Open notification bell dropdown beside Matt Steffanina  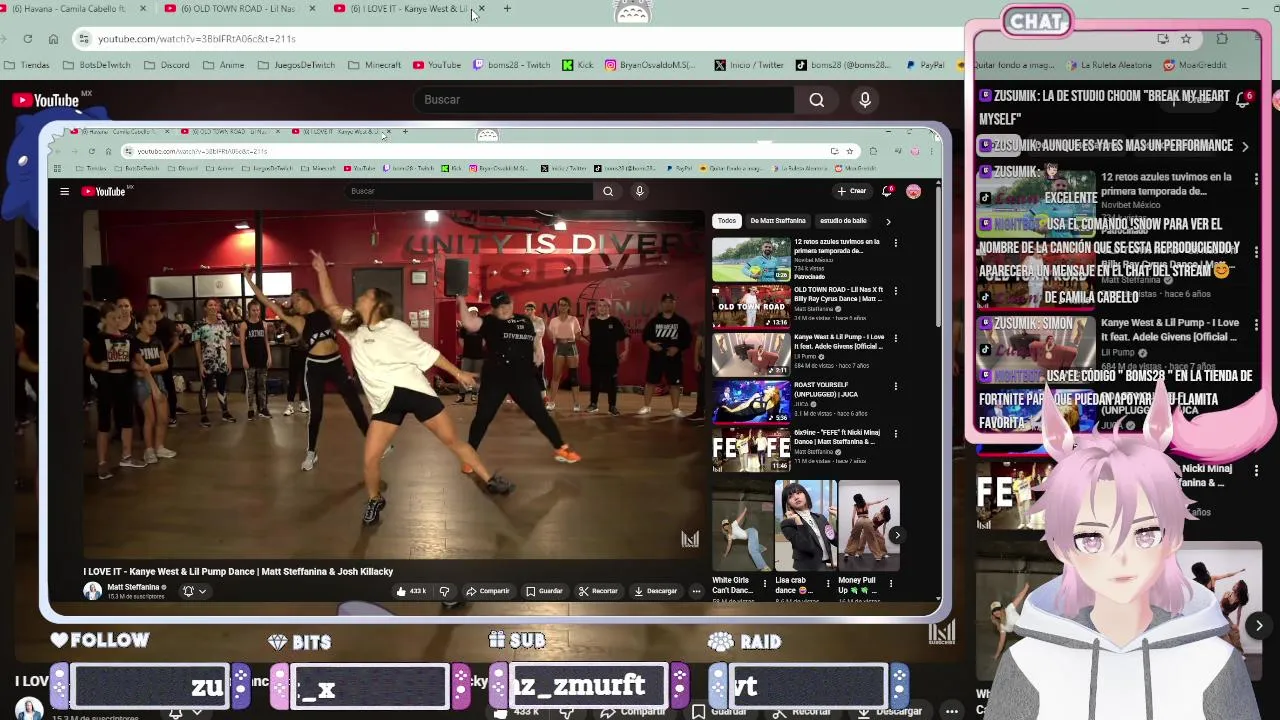point(194,591)
